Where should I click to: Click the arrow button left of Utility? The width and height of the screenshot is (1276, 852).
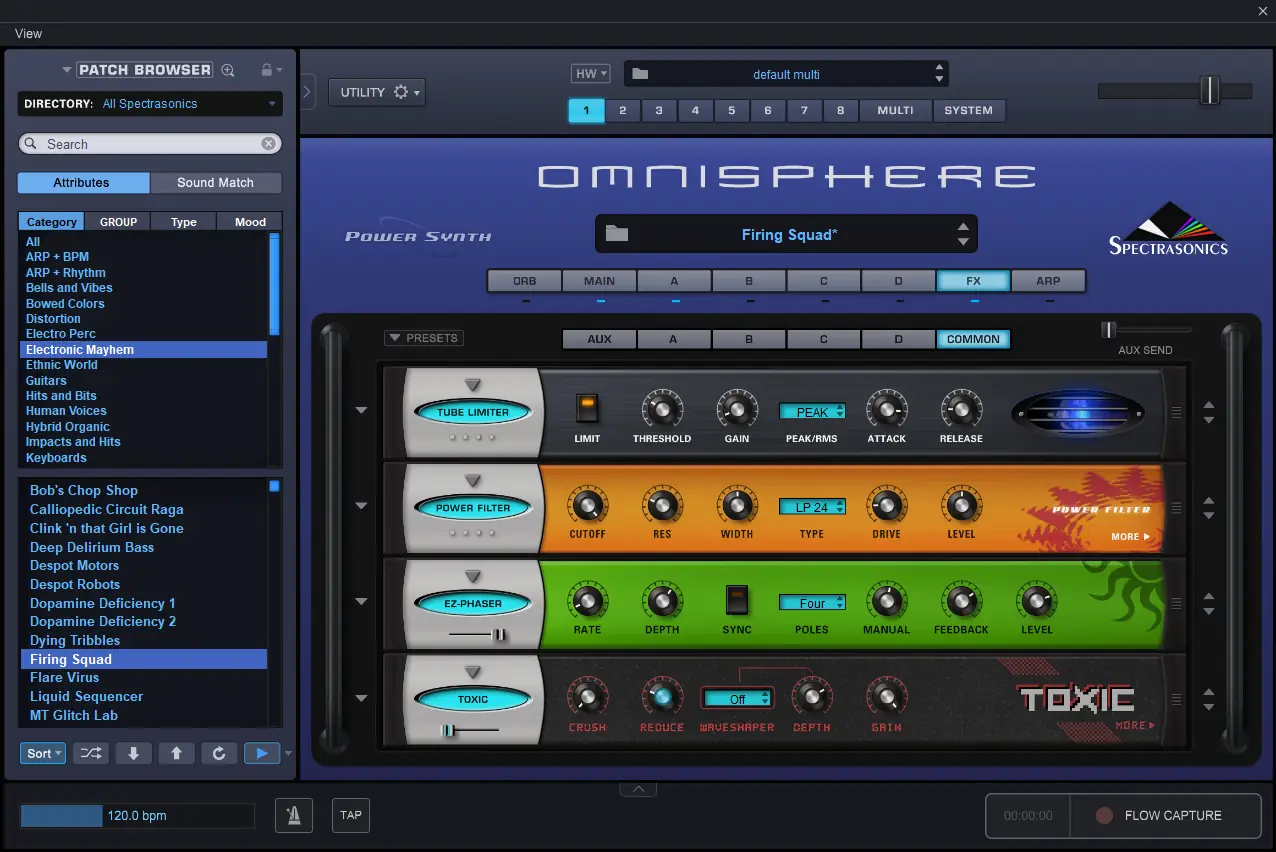click(x=307, y=92)
